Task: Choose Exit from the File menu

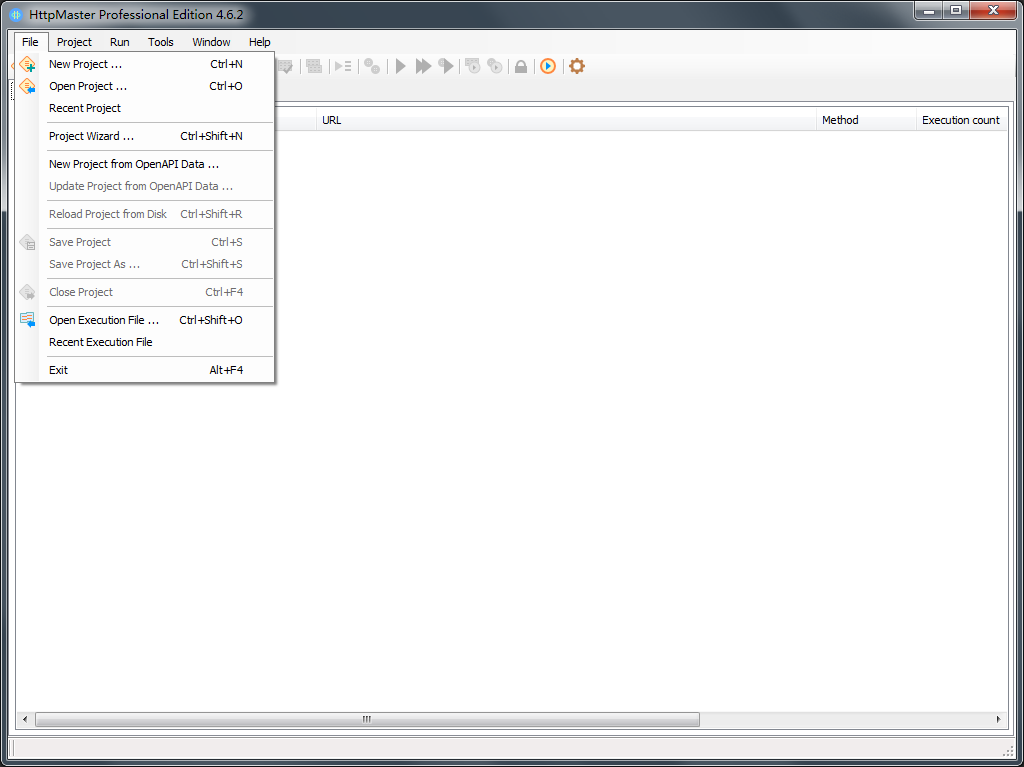Action: pyautogui.click(x=144, y=370)
